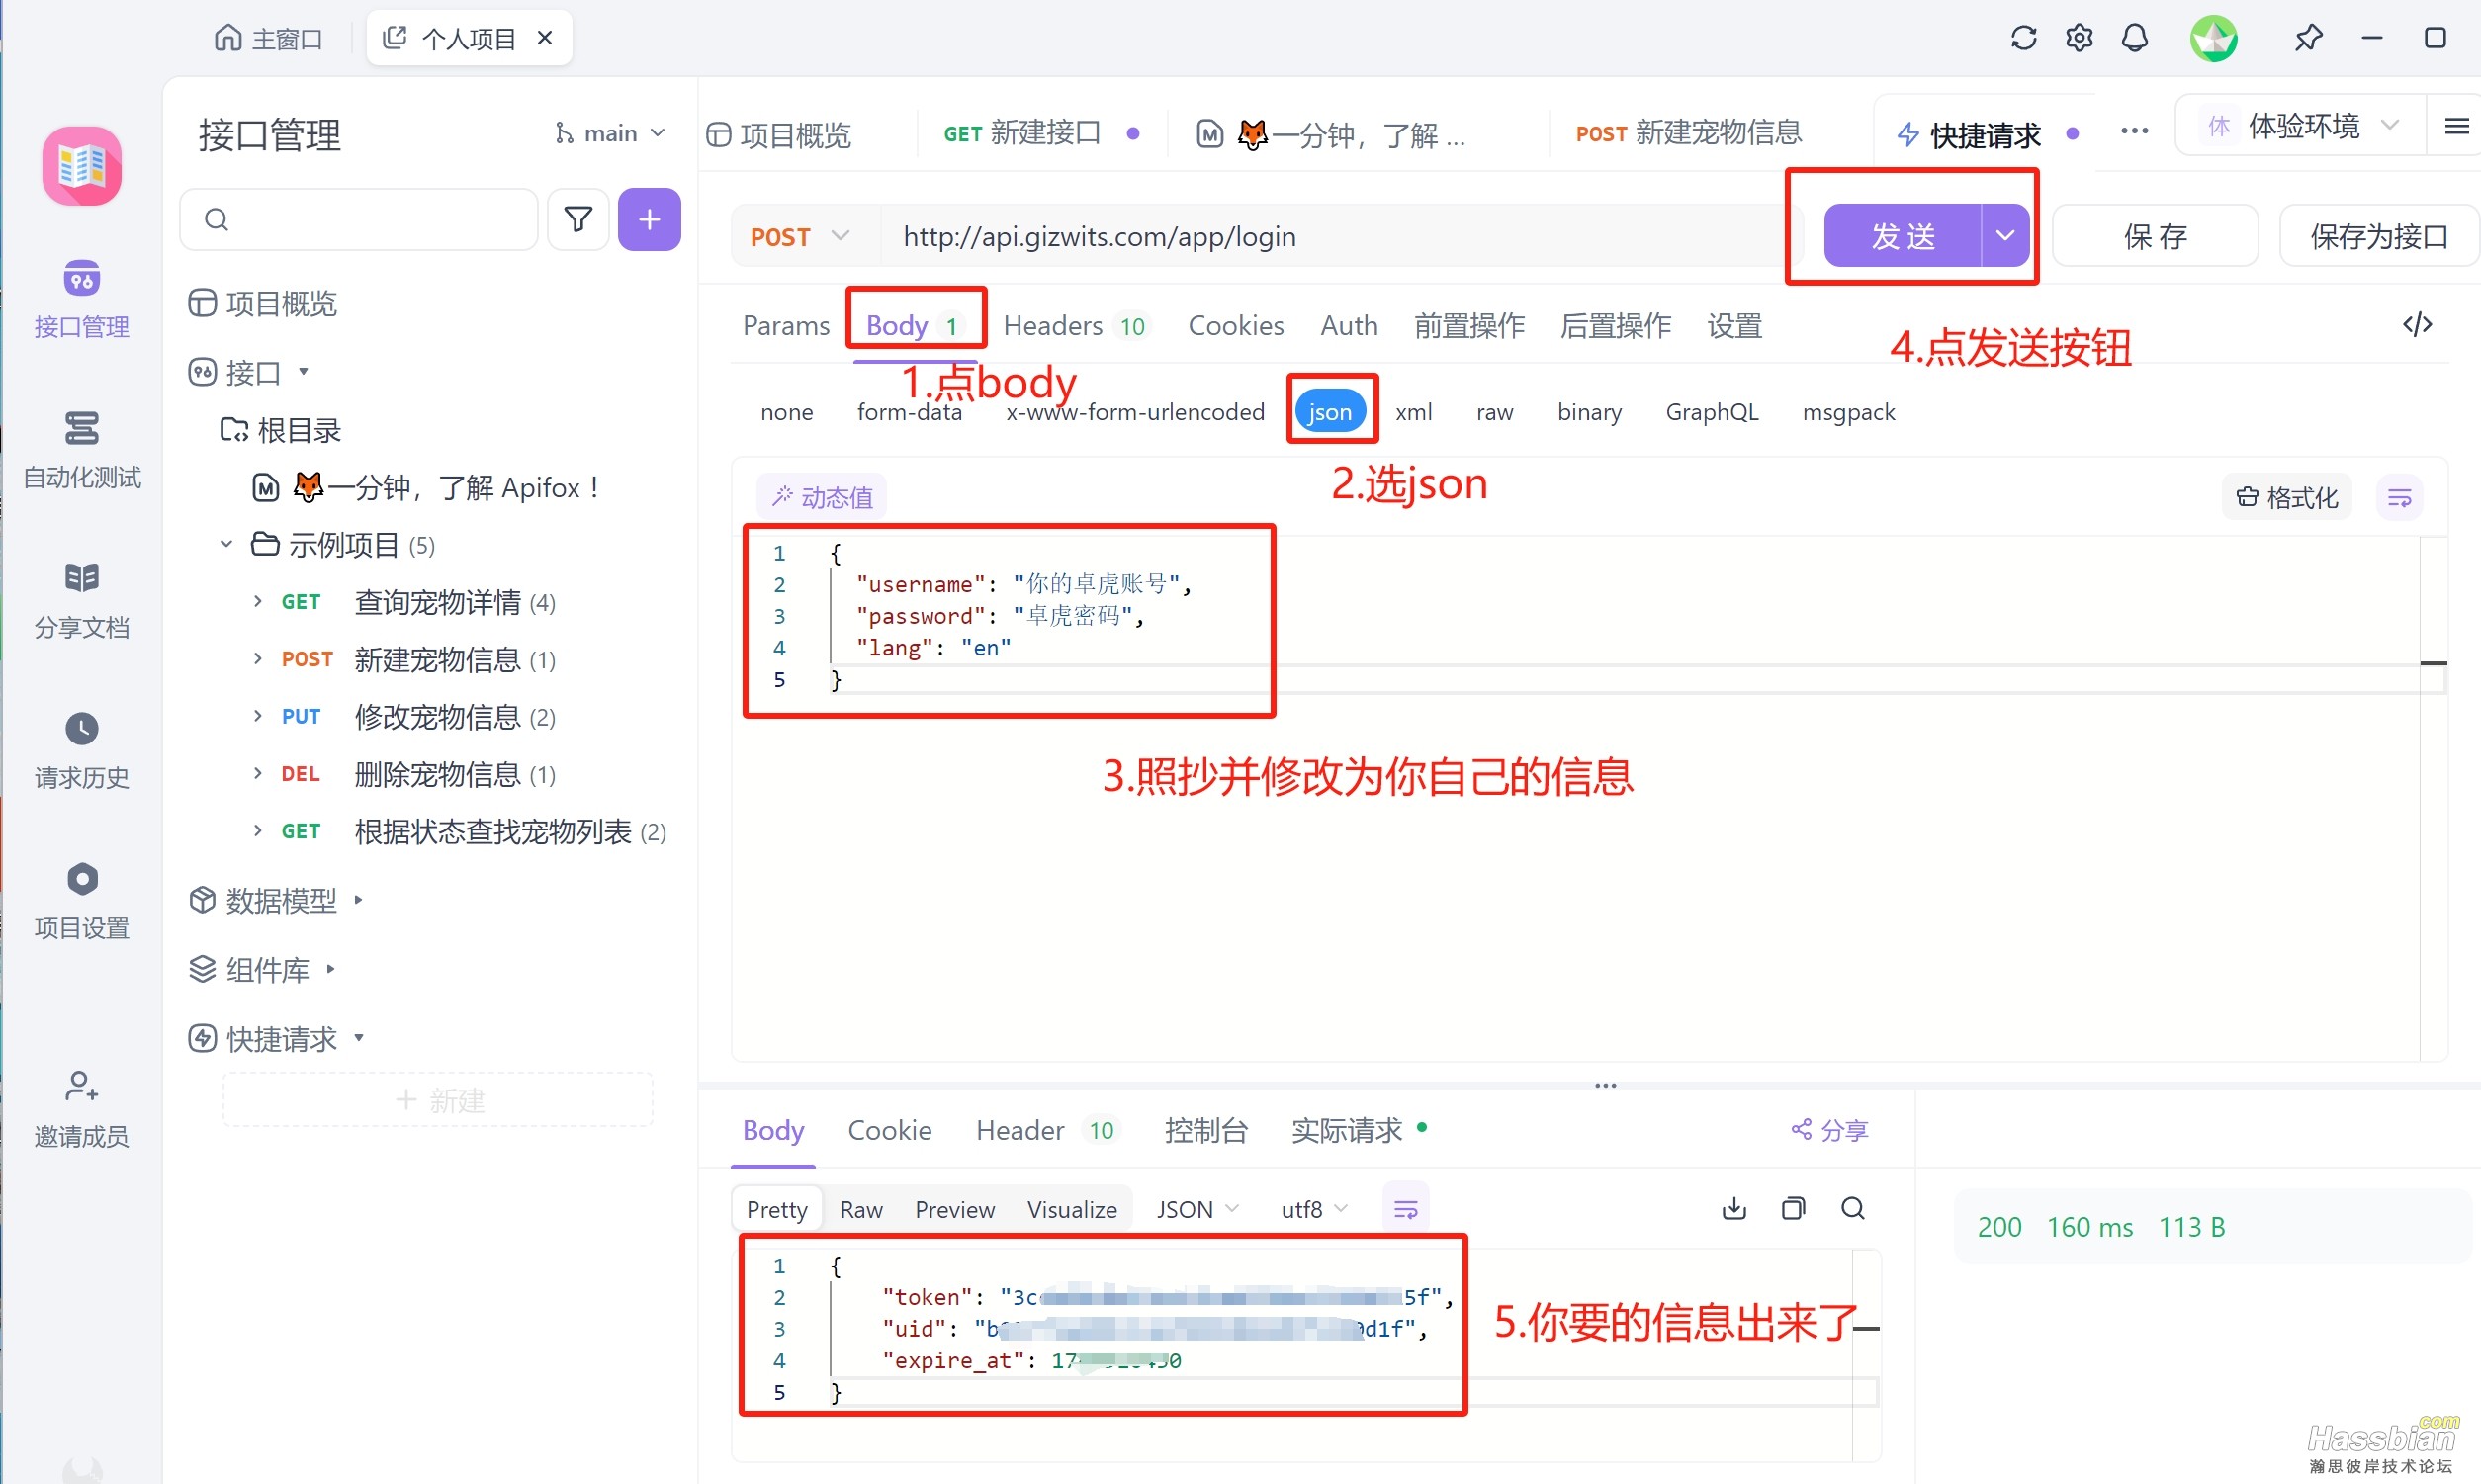Select the msgpack body type

point(1848,412)
